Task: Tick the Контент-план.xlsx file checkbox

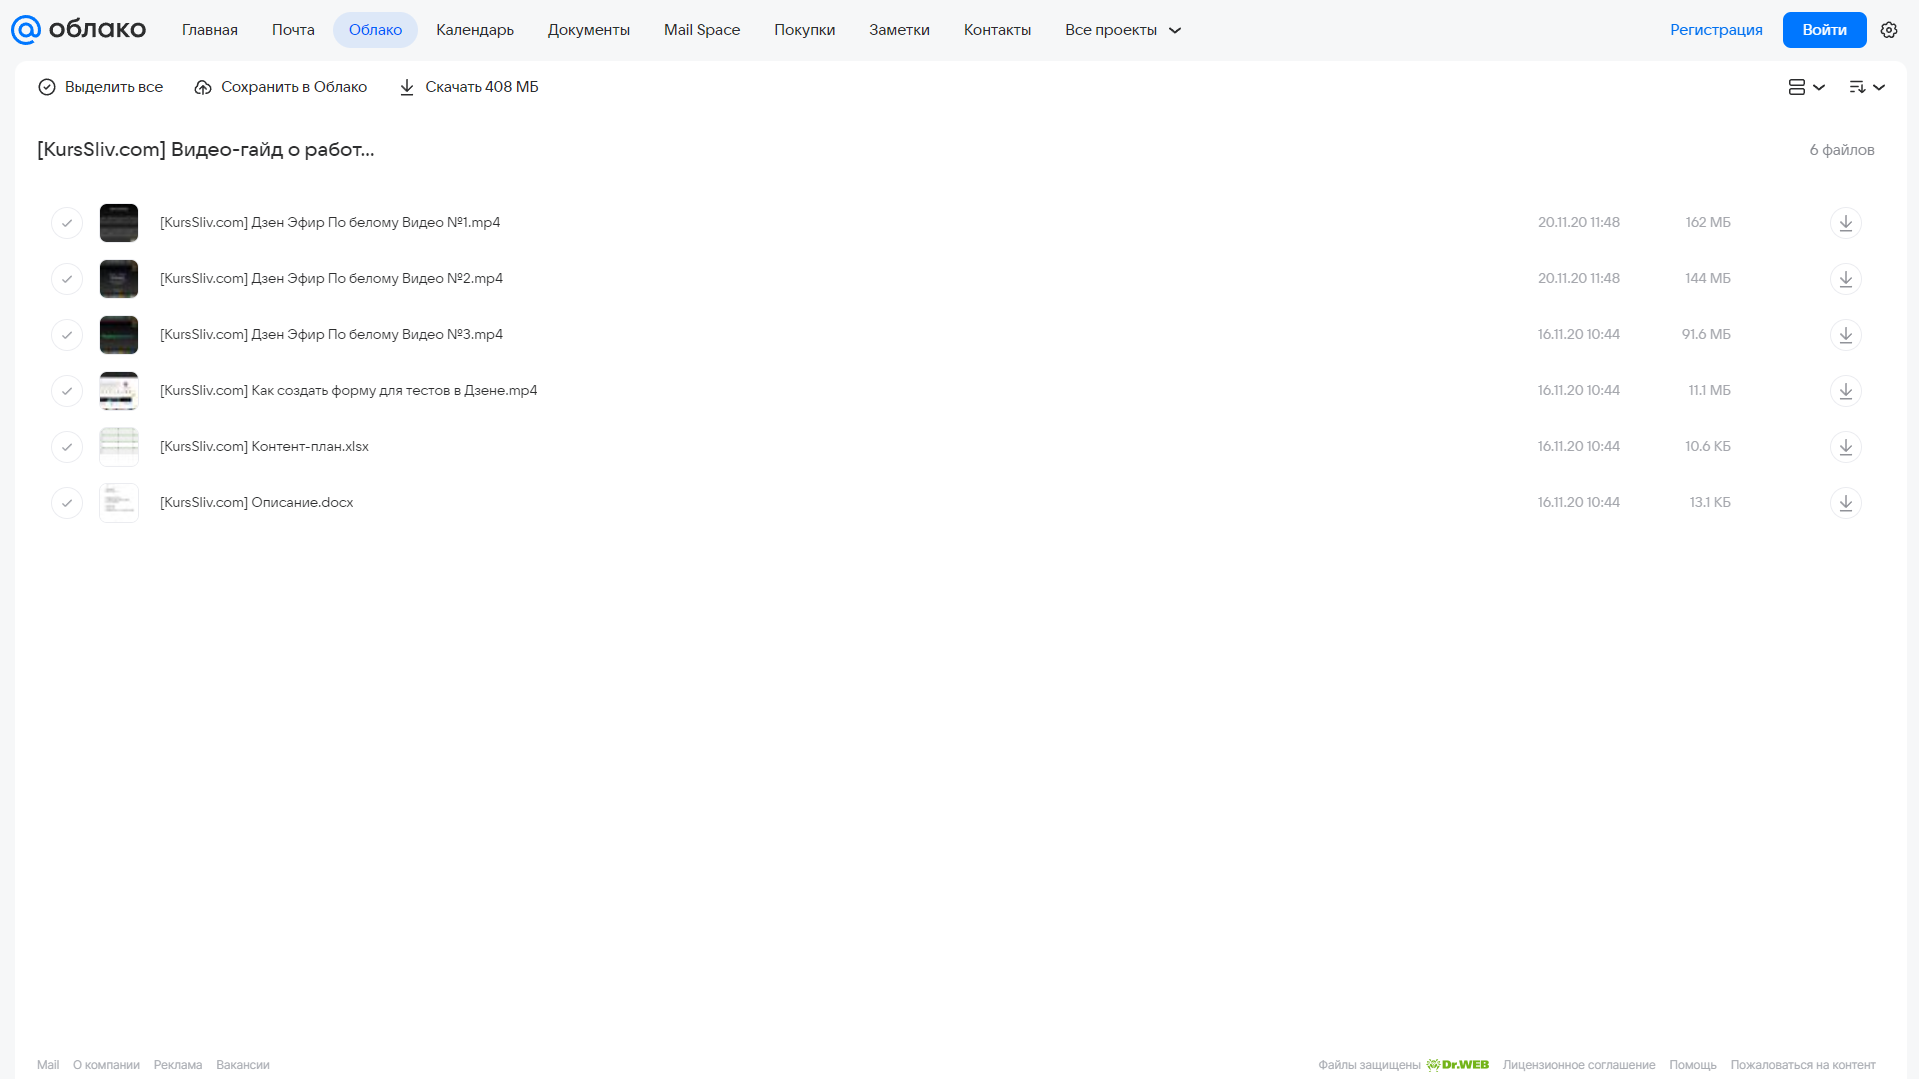Action: [67, 447]
